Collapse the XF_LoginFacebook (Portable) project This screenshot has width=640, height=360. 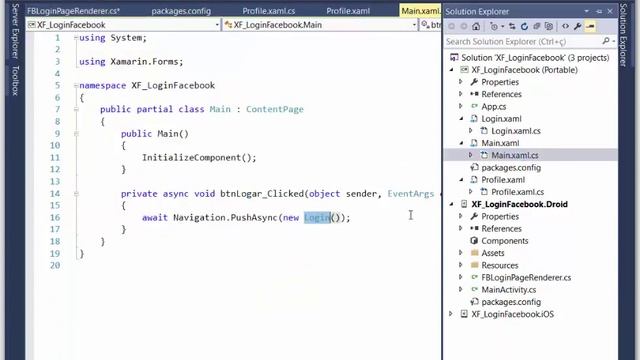pyautogui.click(x=451, y=70)
